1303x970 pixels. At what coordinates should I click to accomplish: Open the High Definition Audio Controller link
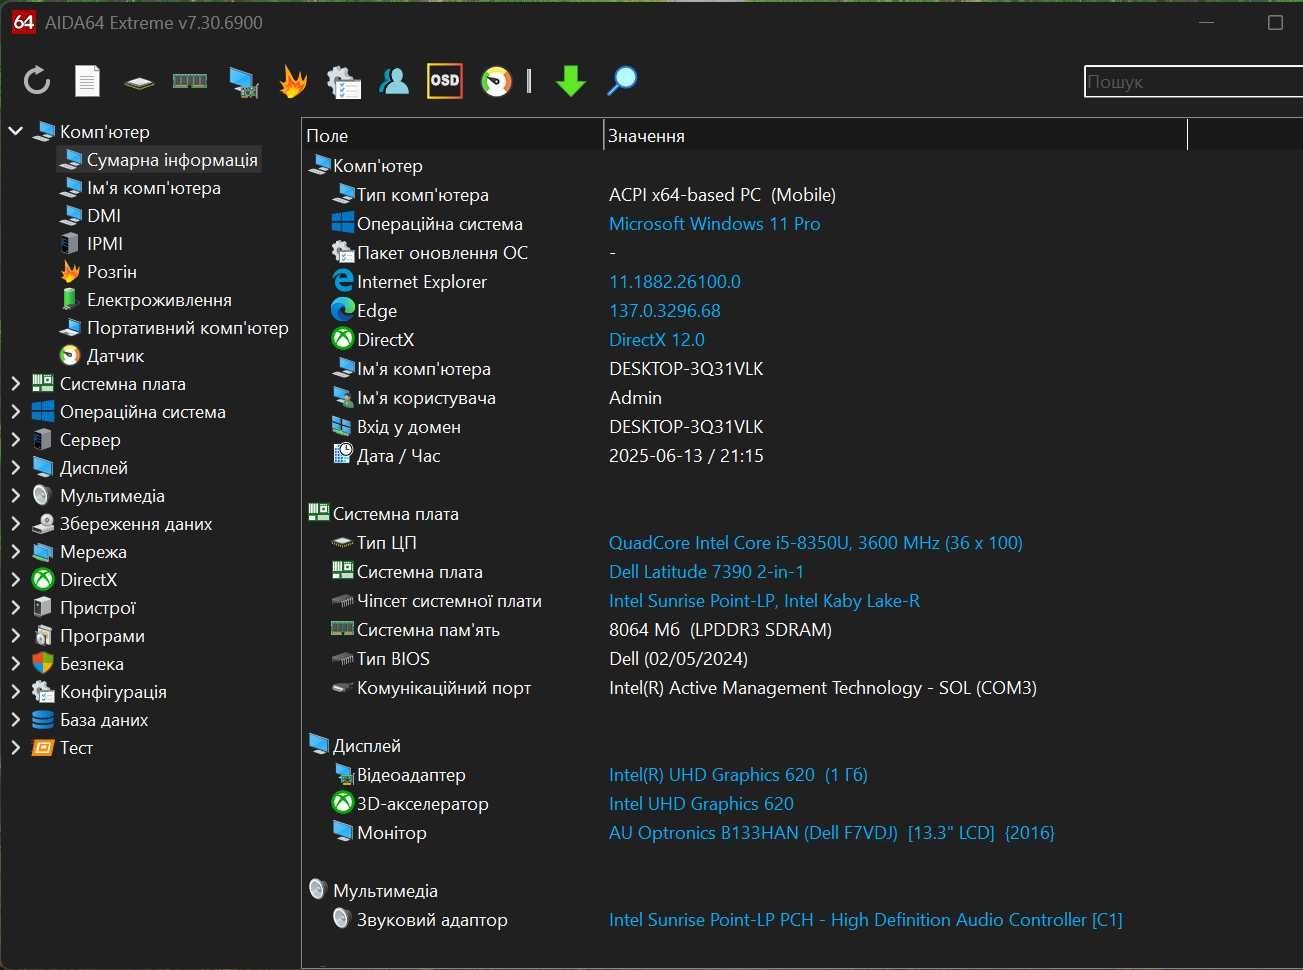tap(865, 919)
